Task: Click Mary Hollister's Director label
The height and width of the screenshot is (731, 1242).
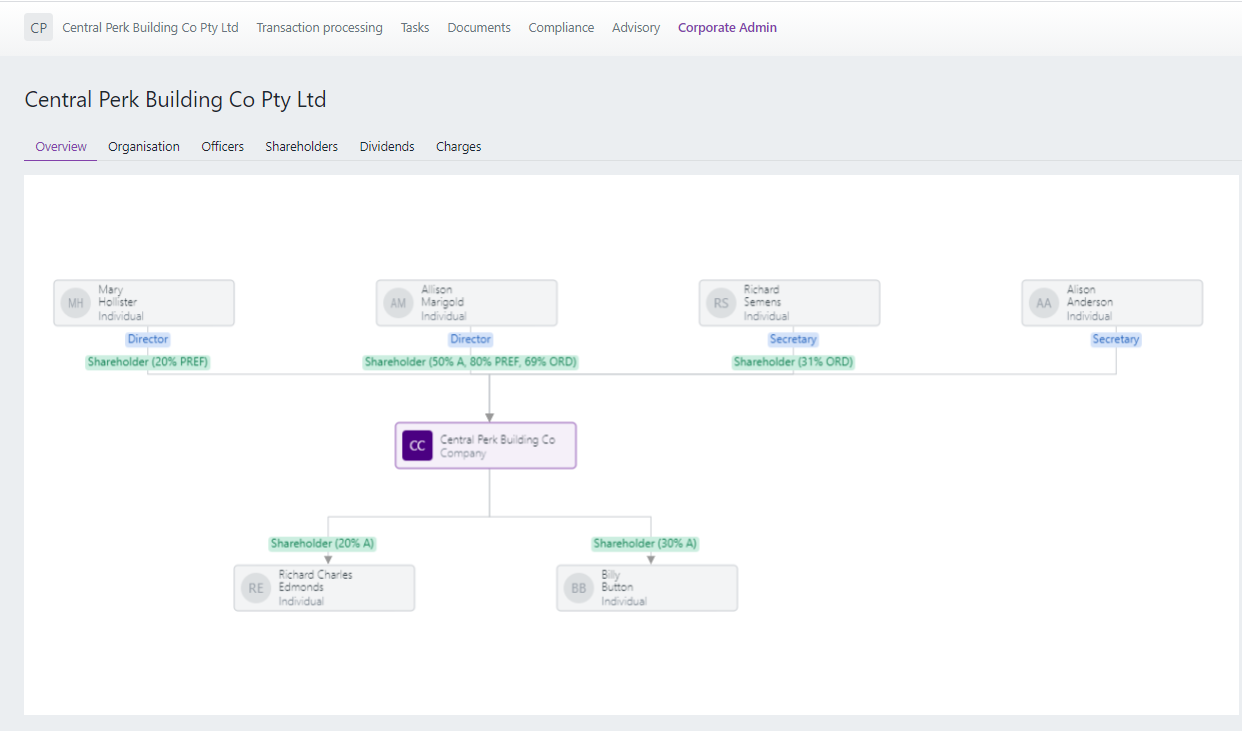Action: tap(148, 339)
